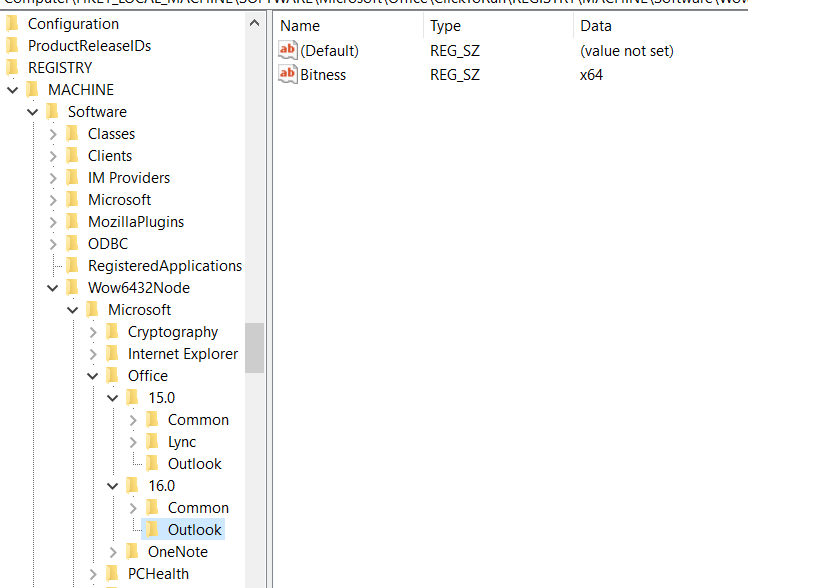Click the Classes key folder icon
The height and width of the screenshot is (588, 832).
point(73,134)
